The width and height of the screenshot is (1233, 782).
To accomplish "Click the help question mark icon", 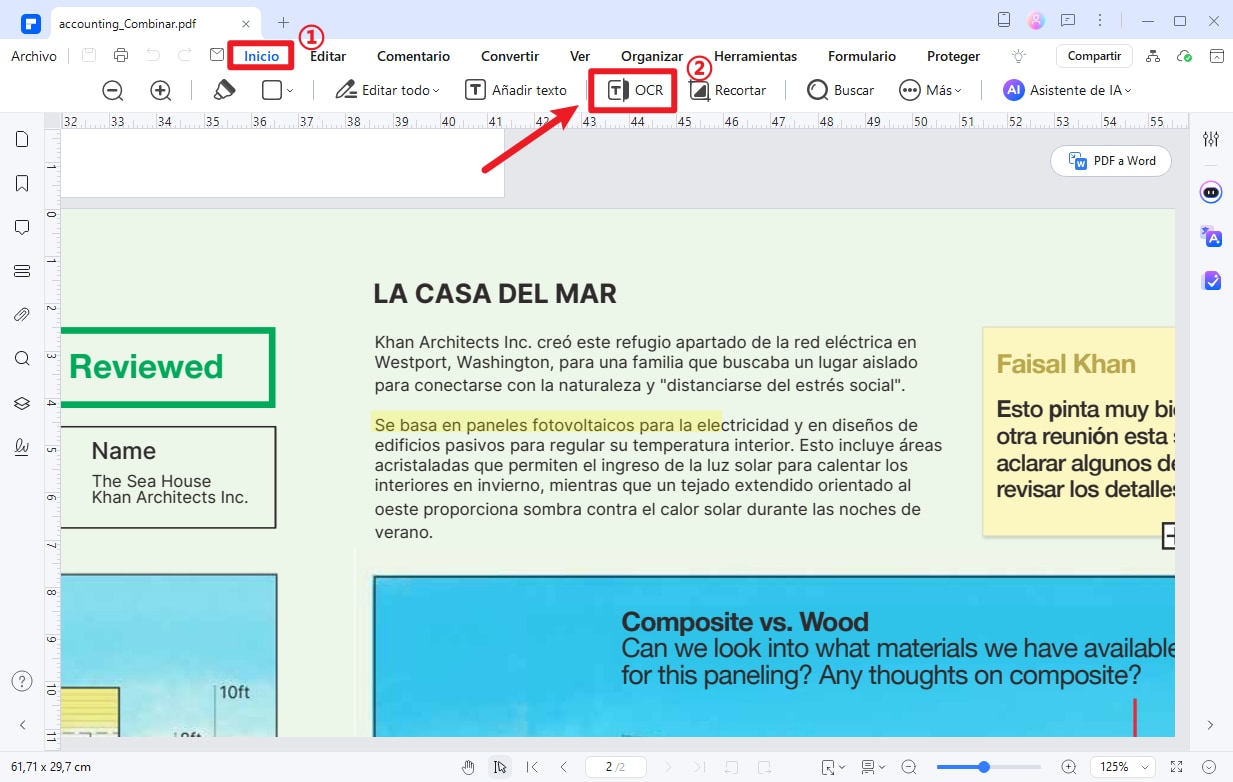I will (21, 681).
